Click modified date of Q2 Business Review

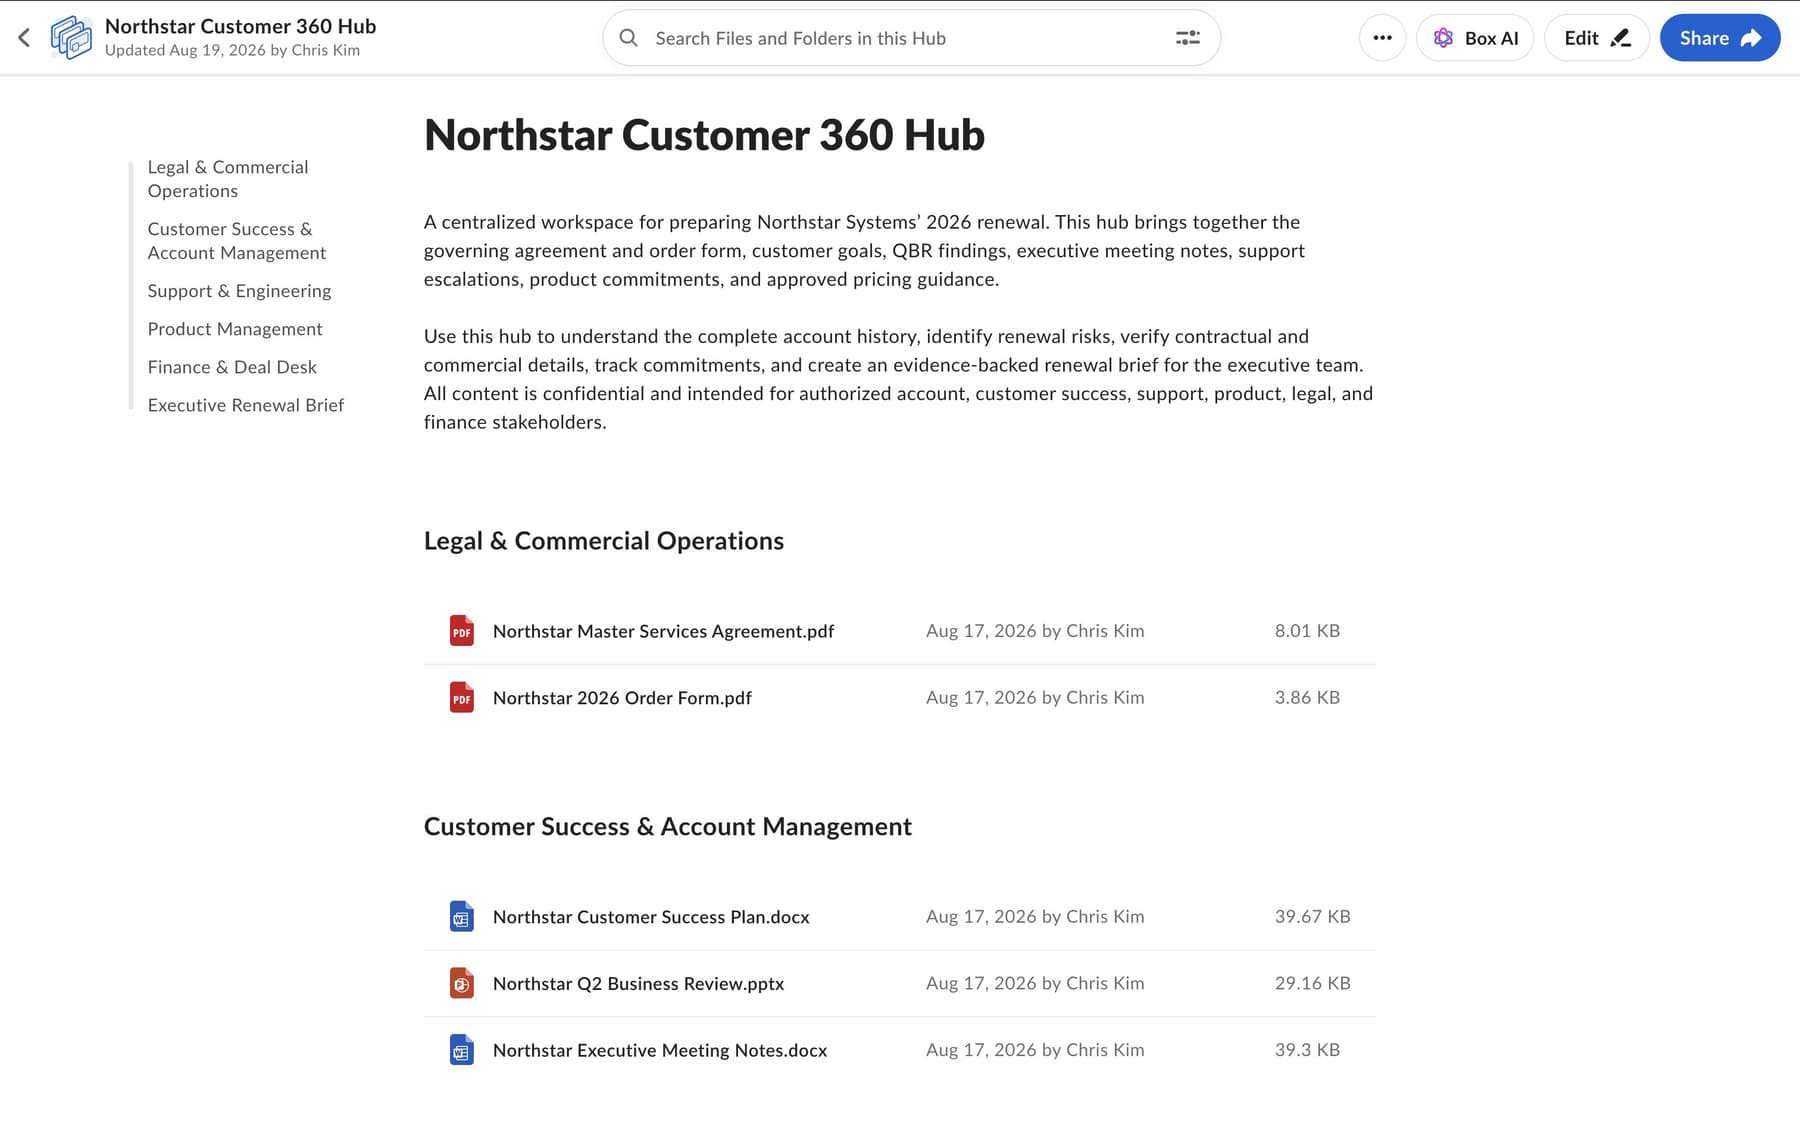1035,984
